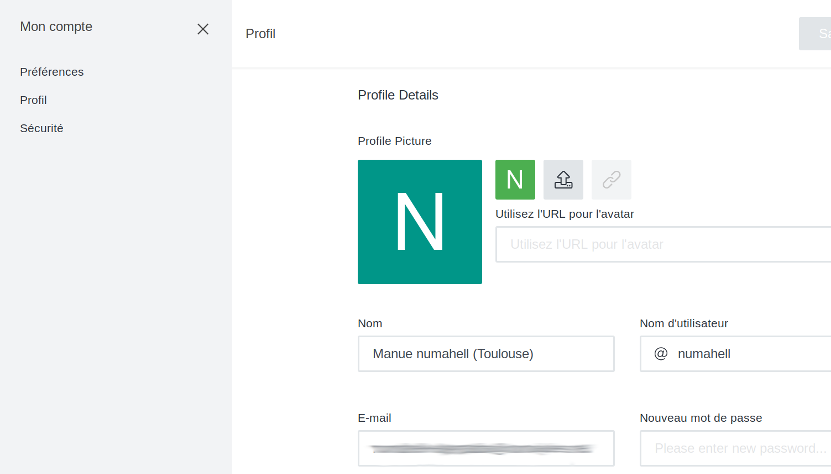Click the Mon compte title
831x474 pixels.
[x=56, y=27]
